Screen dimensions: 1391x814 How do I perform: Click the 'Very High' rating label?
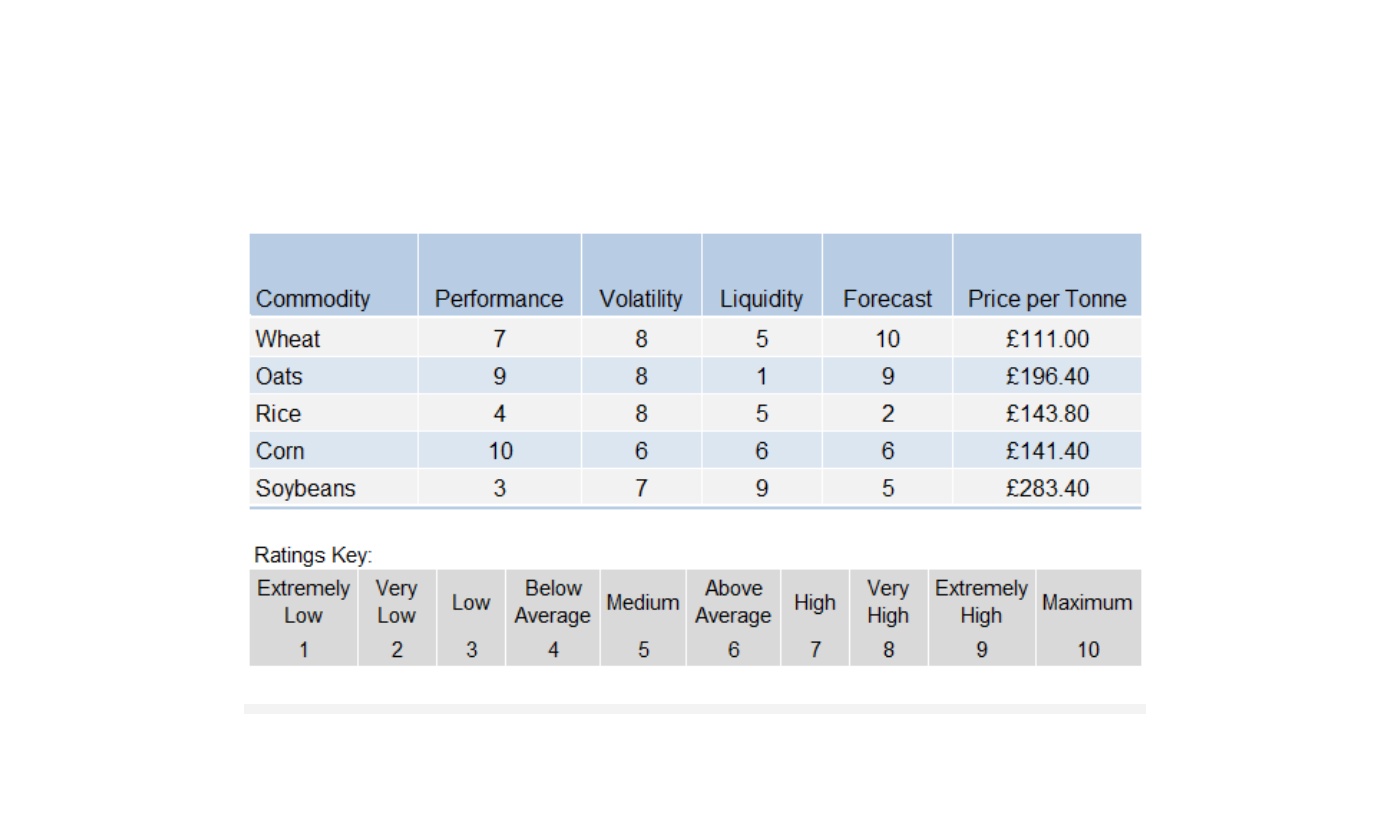pyautogui.click(x=888, y=602)
